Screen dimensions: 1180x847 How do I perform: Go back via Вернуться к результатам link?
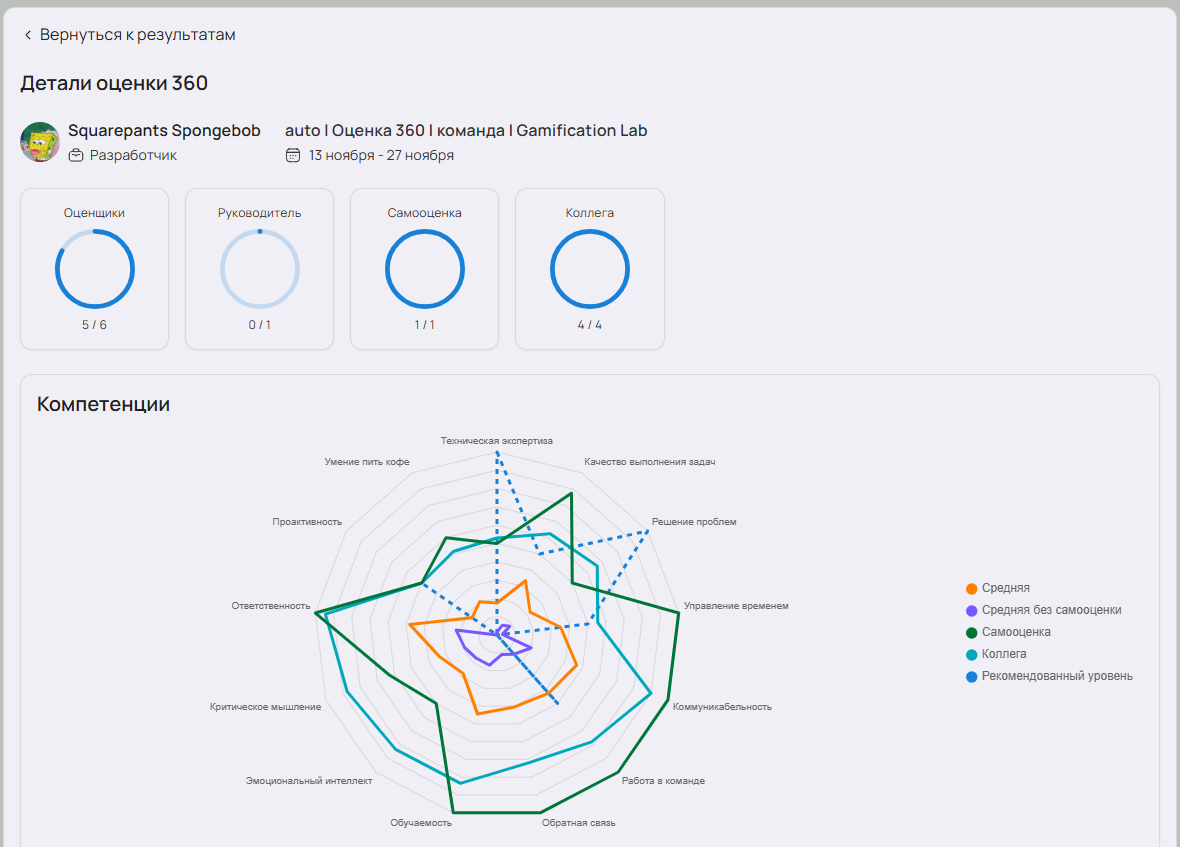coord(137,35)
